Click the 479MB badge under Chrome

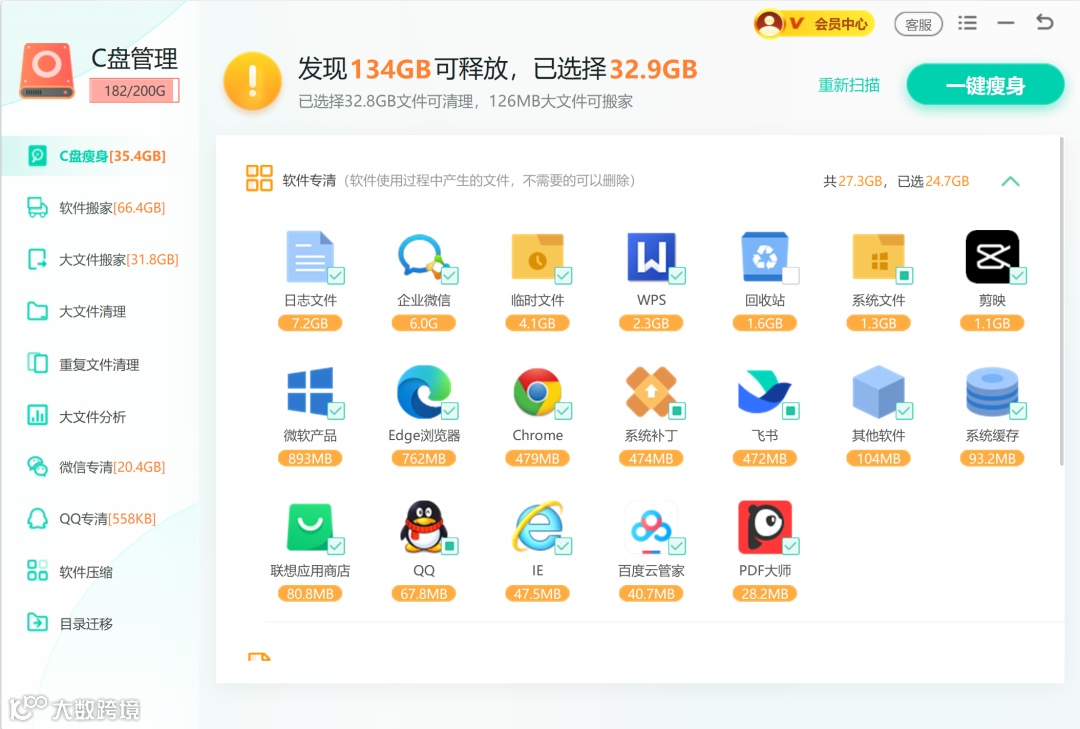click(x=537, y=458)
